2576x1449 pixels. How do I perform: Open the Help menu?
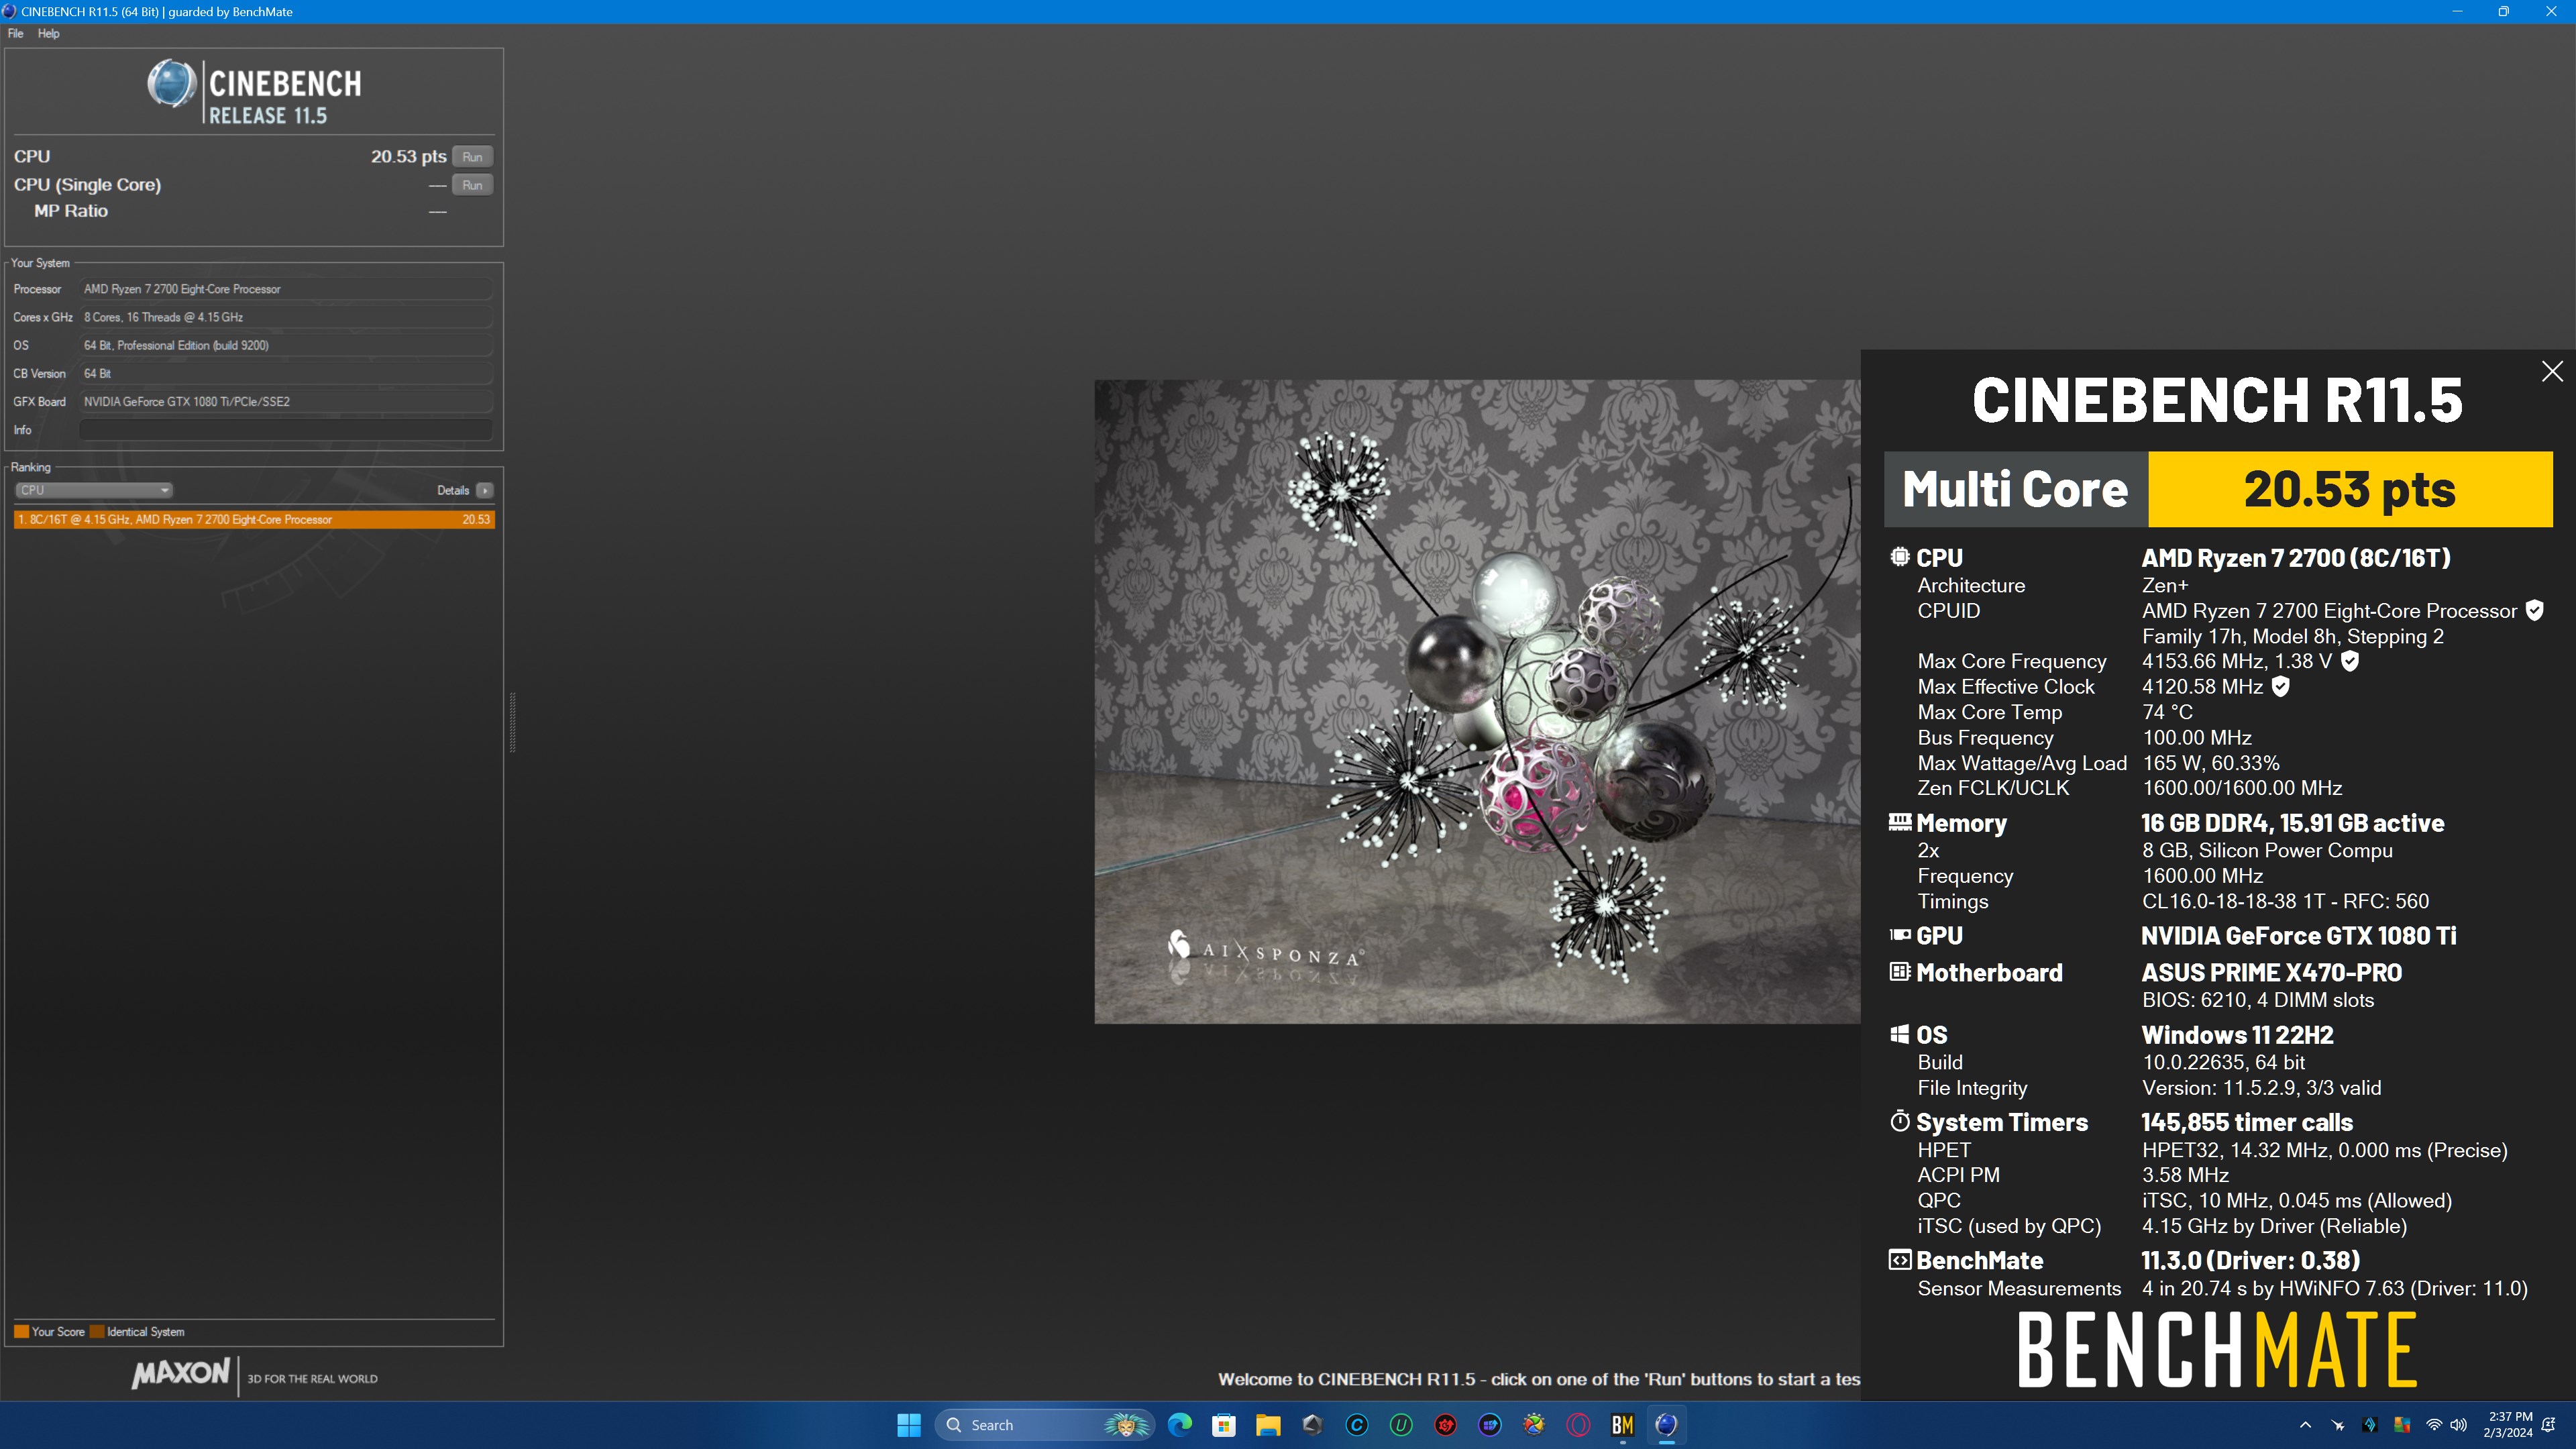click(48, 33)
